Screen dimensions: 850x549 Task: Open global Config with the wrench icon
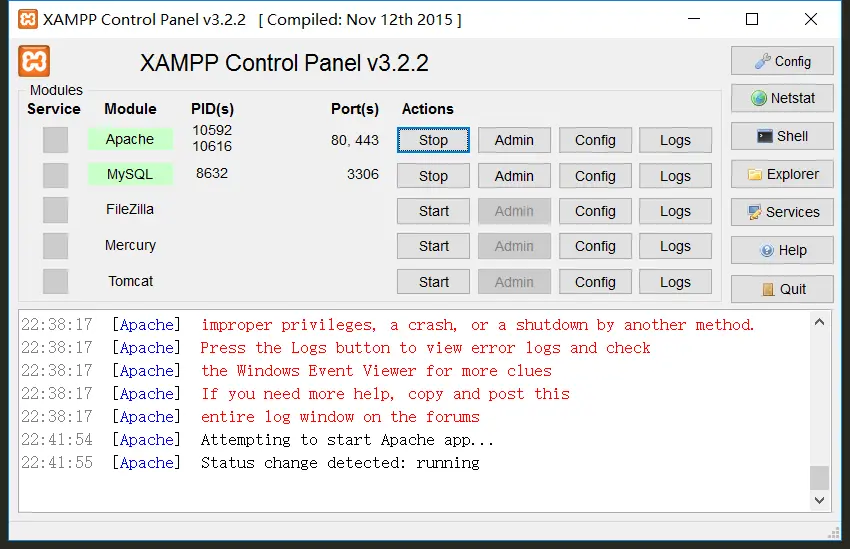click(x=782, y=61)
